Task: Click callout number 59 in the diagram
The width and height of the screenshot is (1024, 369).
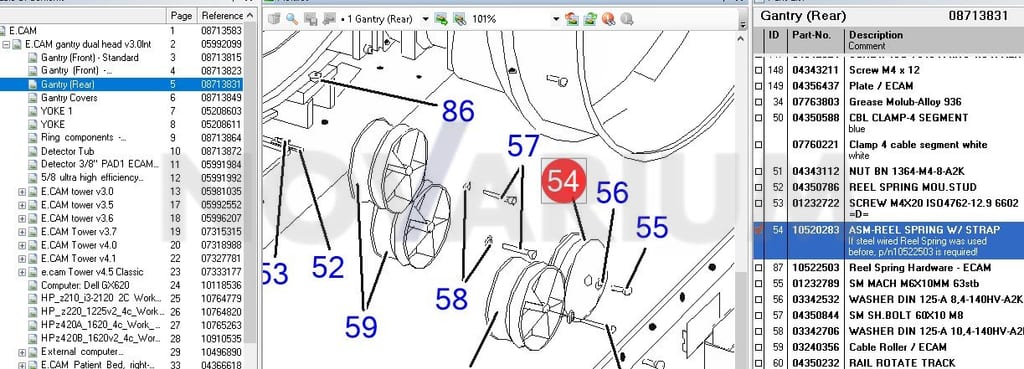Action: point(361,327)
